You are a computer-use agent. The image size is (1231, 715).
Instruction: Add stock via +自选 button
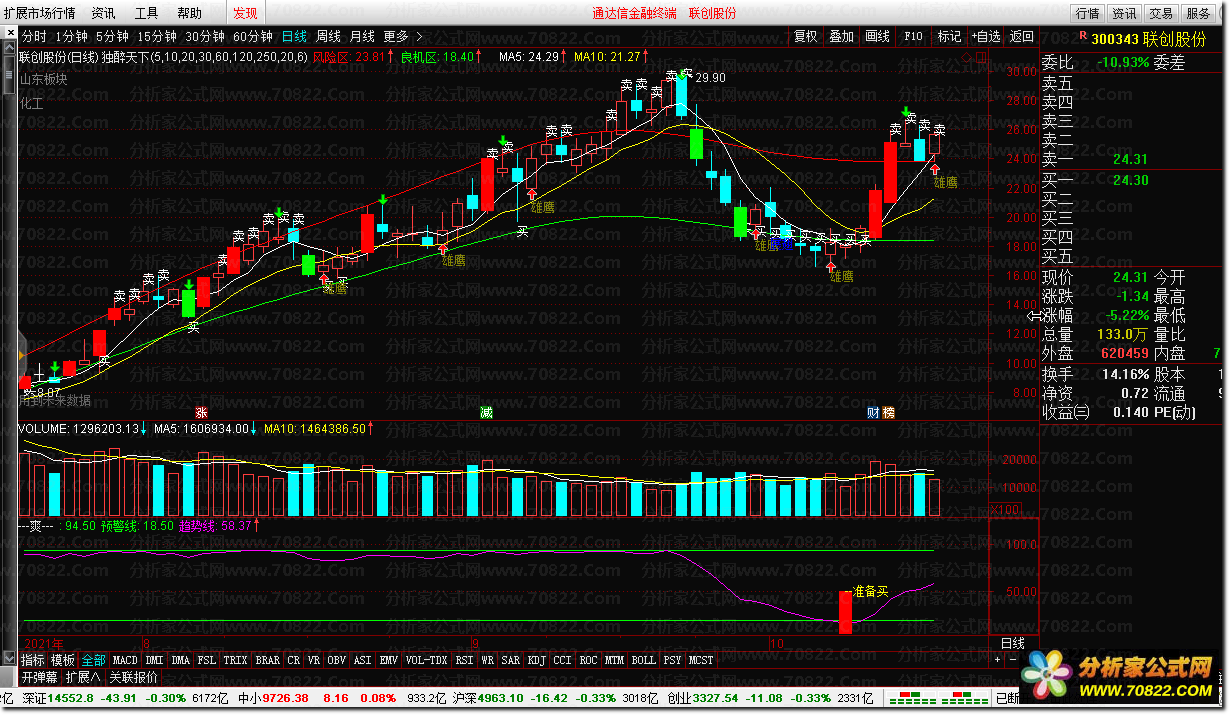pos(984,36)
